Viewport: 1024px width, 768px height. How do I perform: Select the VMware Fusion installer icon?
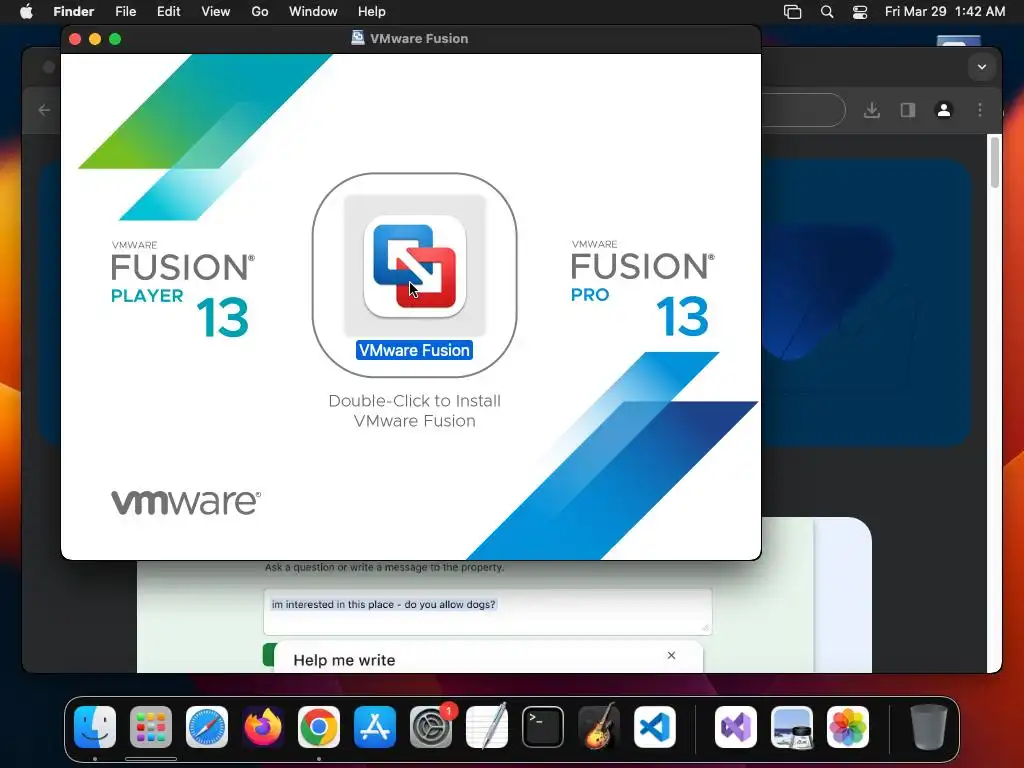pyautogui.click(x=415, y=266)
